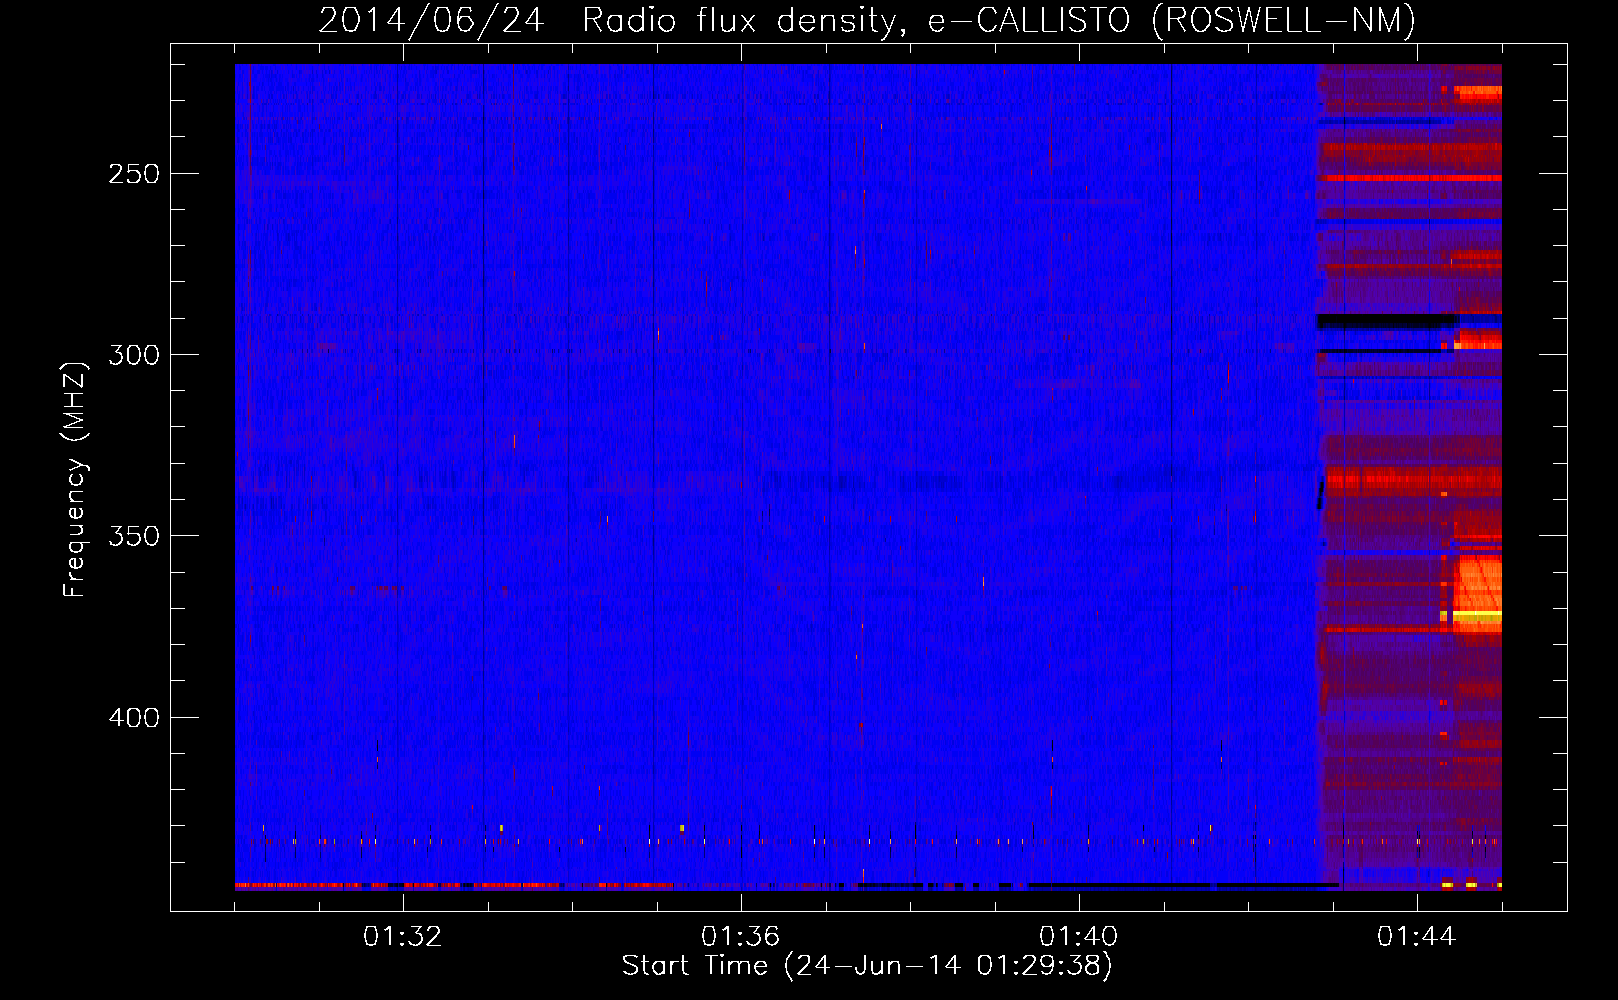Click the black horizontal band near 290 MHz
Image resolution: width=1618 pixels, height=1000 pixels.
(1388, 321)
